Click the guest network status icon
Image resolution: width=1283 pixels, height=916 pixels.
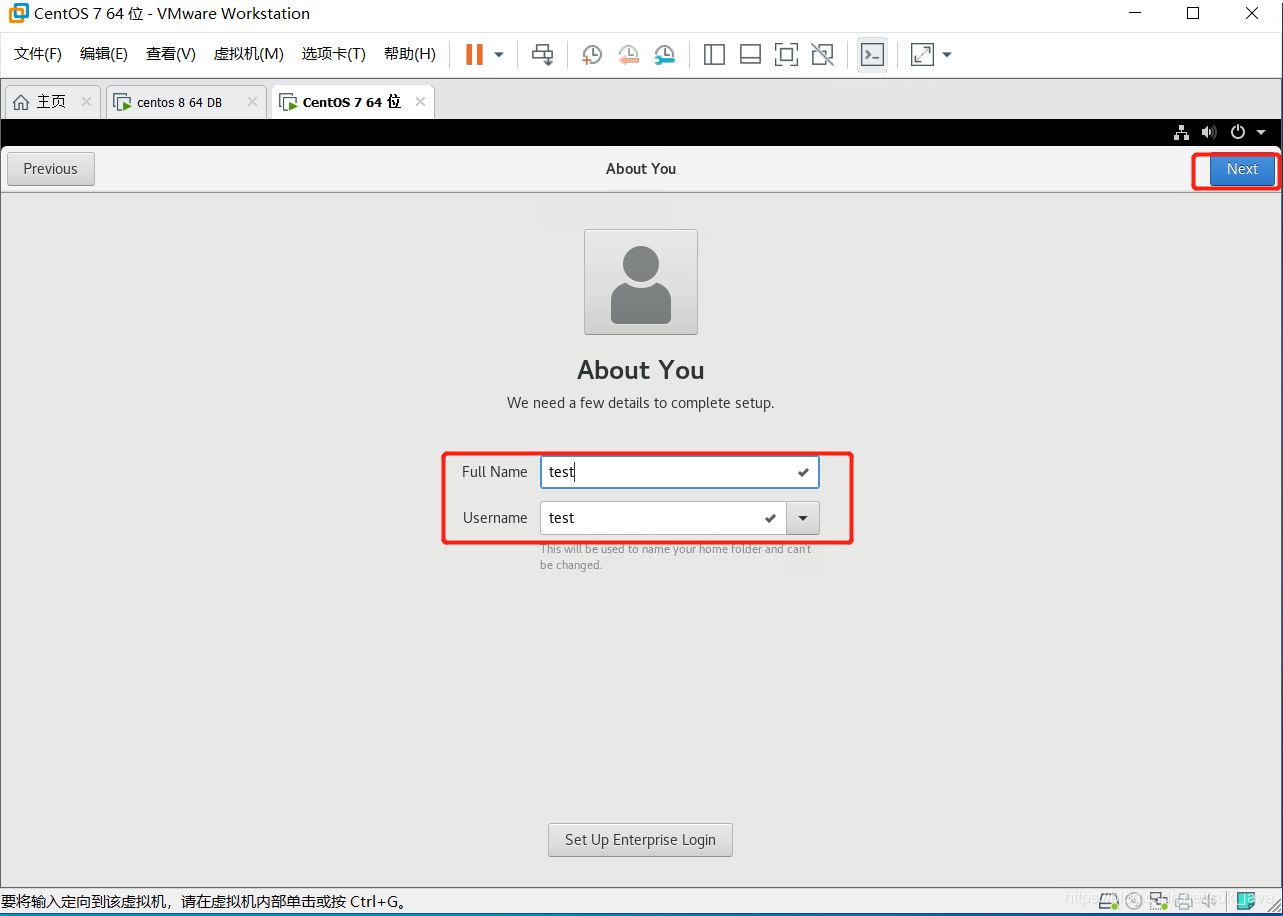[x=1181, y=132]
